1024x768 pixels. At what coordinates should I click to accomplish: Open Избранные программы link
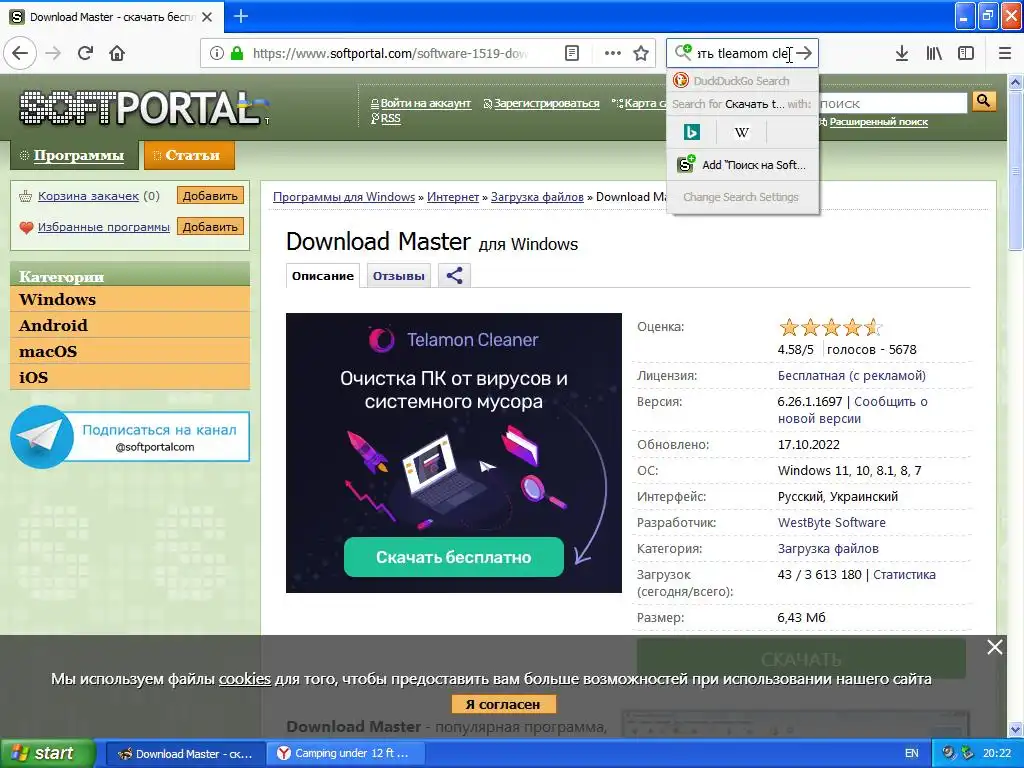point(104,227)
